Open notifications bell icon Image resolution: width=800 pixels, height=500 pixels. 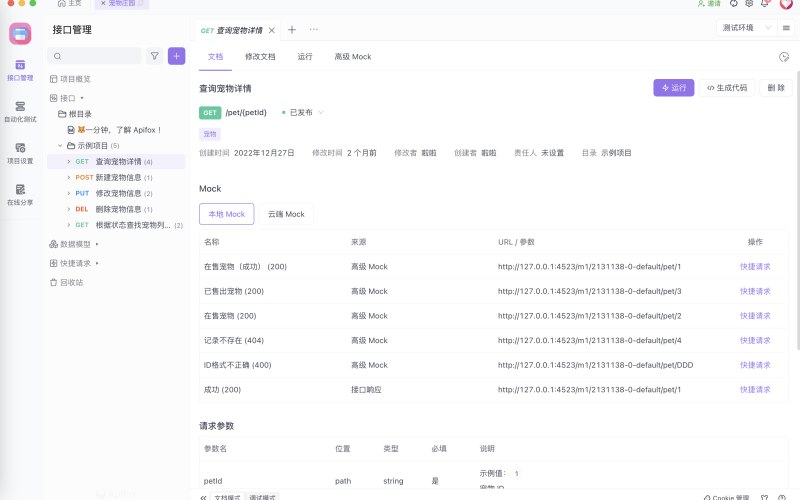tap(765, 3)
